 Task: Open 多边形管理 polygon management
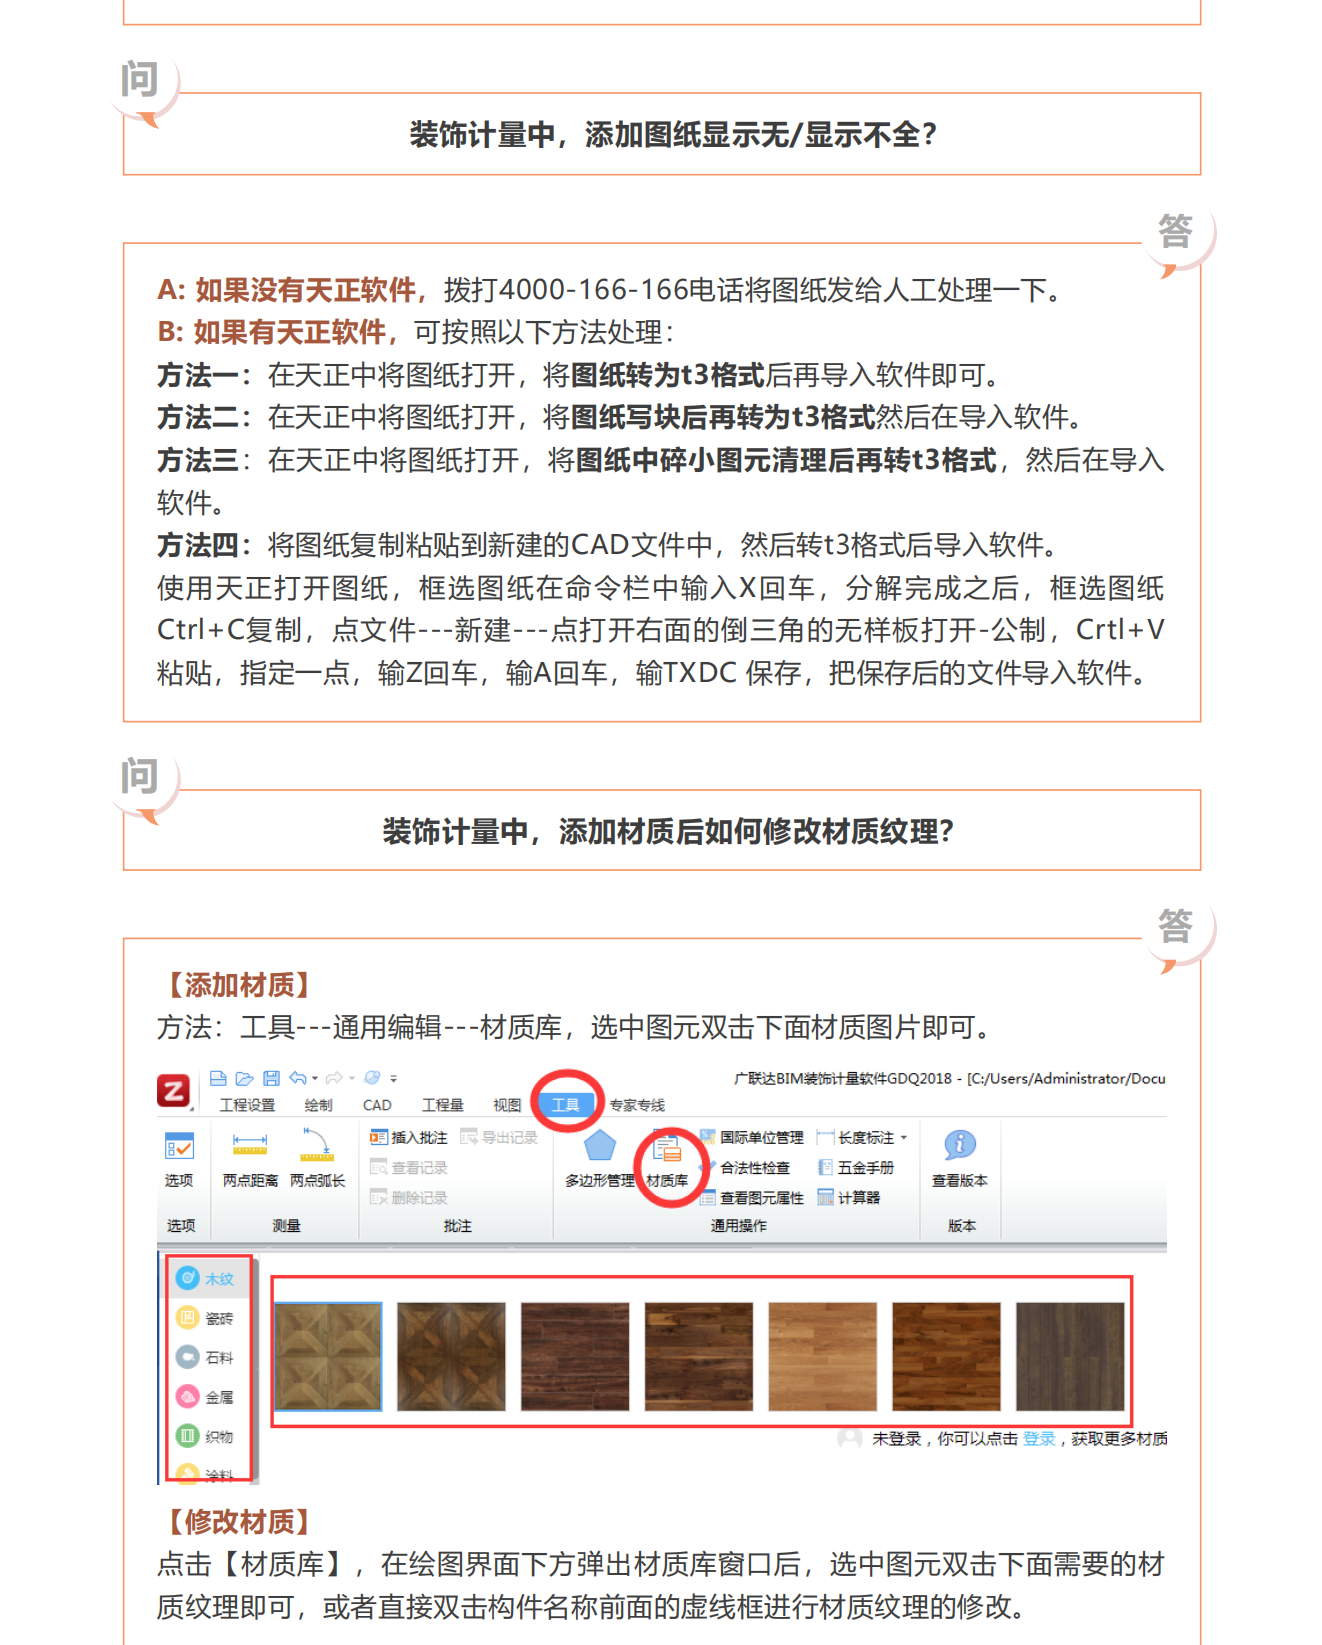point(599,1158)
